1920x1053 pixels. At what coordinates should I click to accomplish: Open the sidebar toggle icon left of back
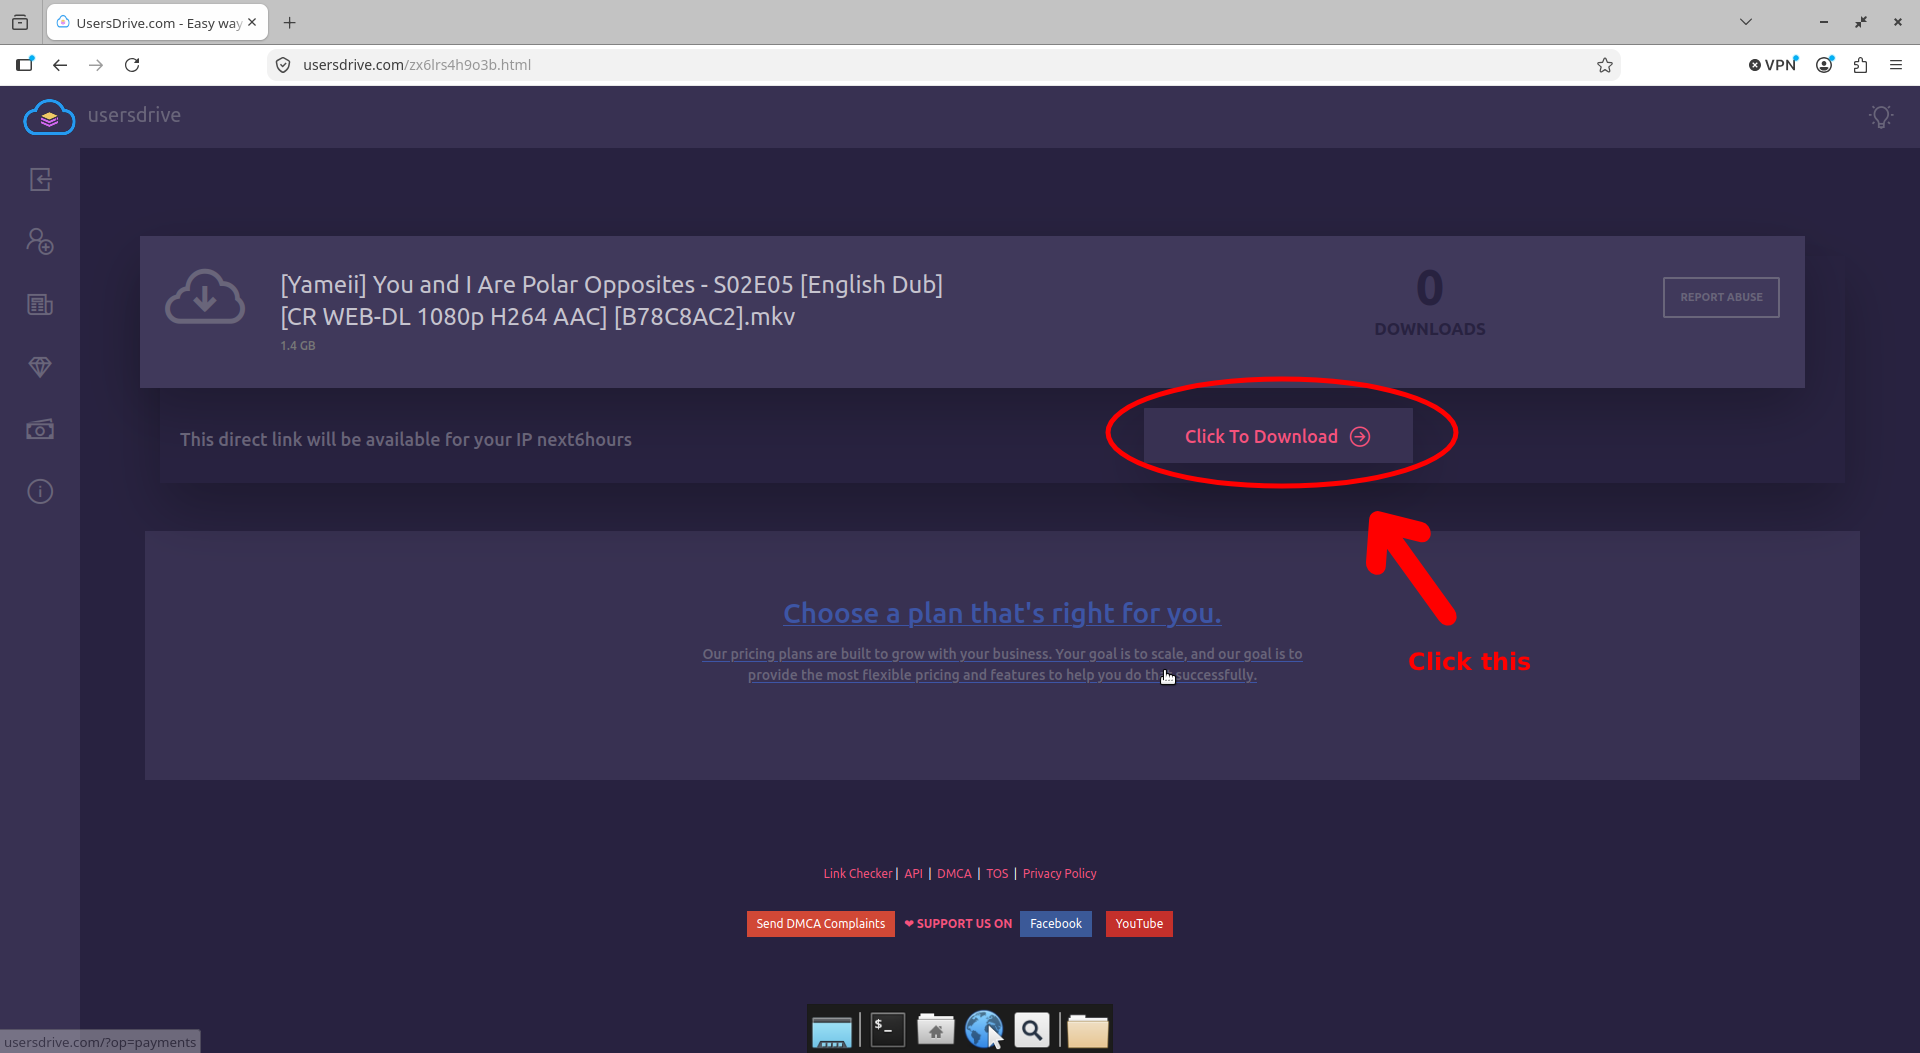coord(24,65)
